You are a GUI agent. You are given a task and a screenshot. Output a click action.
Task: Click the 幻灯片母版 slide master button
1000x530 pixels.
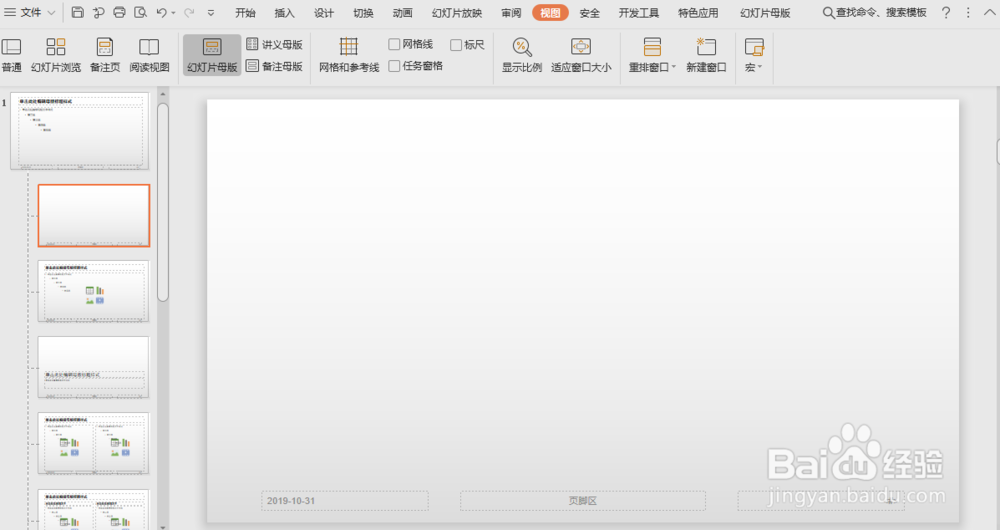coord(212,55)
